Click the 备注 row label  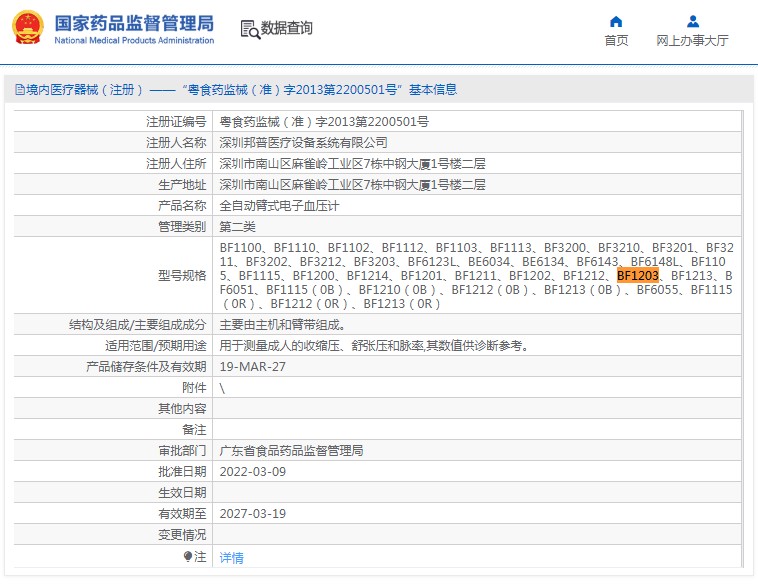[194, 429]
